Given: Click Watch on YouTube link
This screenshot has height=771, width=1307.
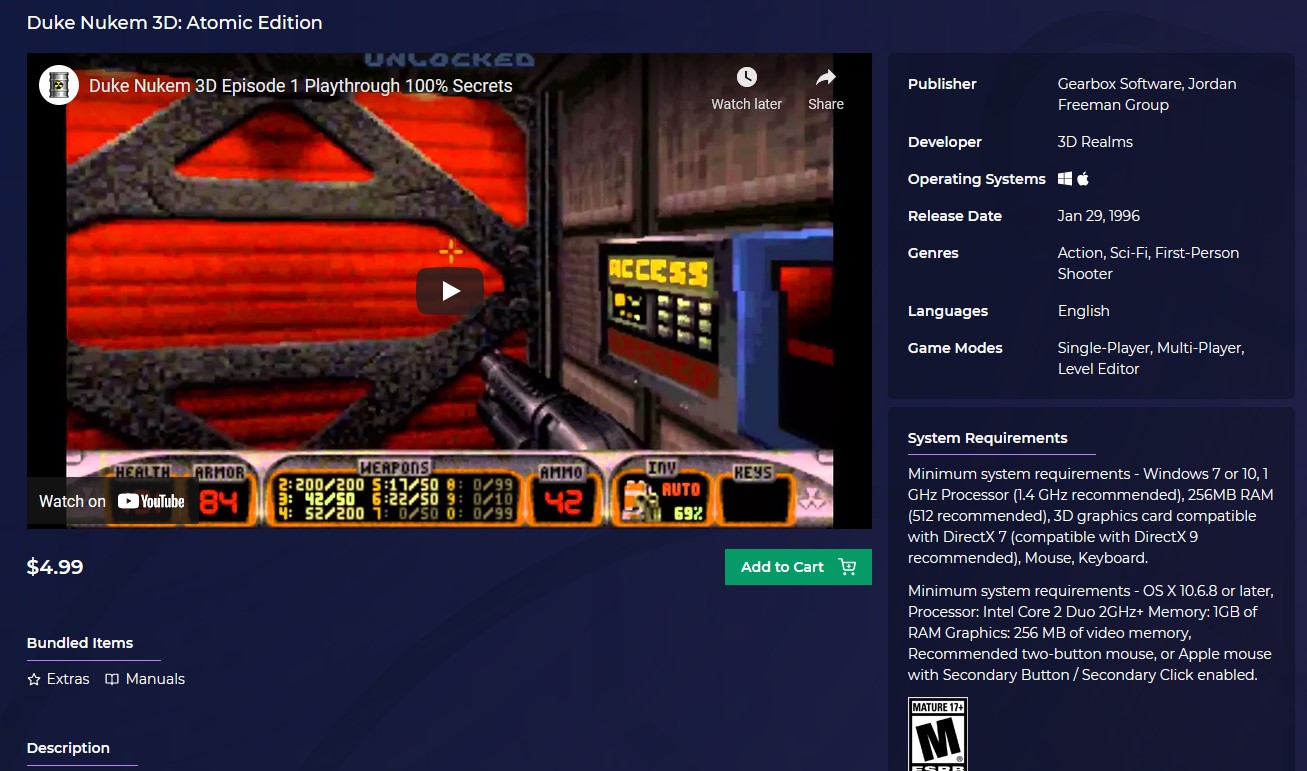Looking at the screenshot, I should coord(112,501).
